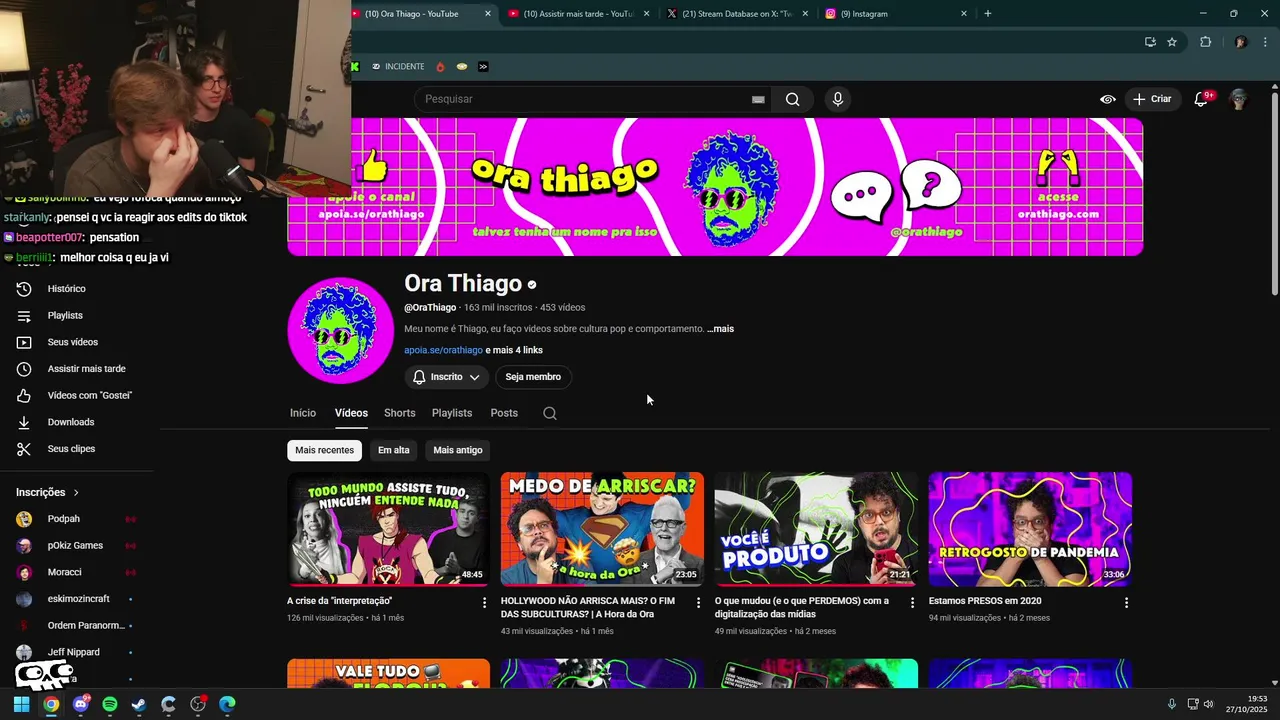Switch to Stream Database on X tab
The height and width of the screenshot is (720, 1280).
[x=738, y=14]
